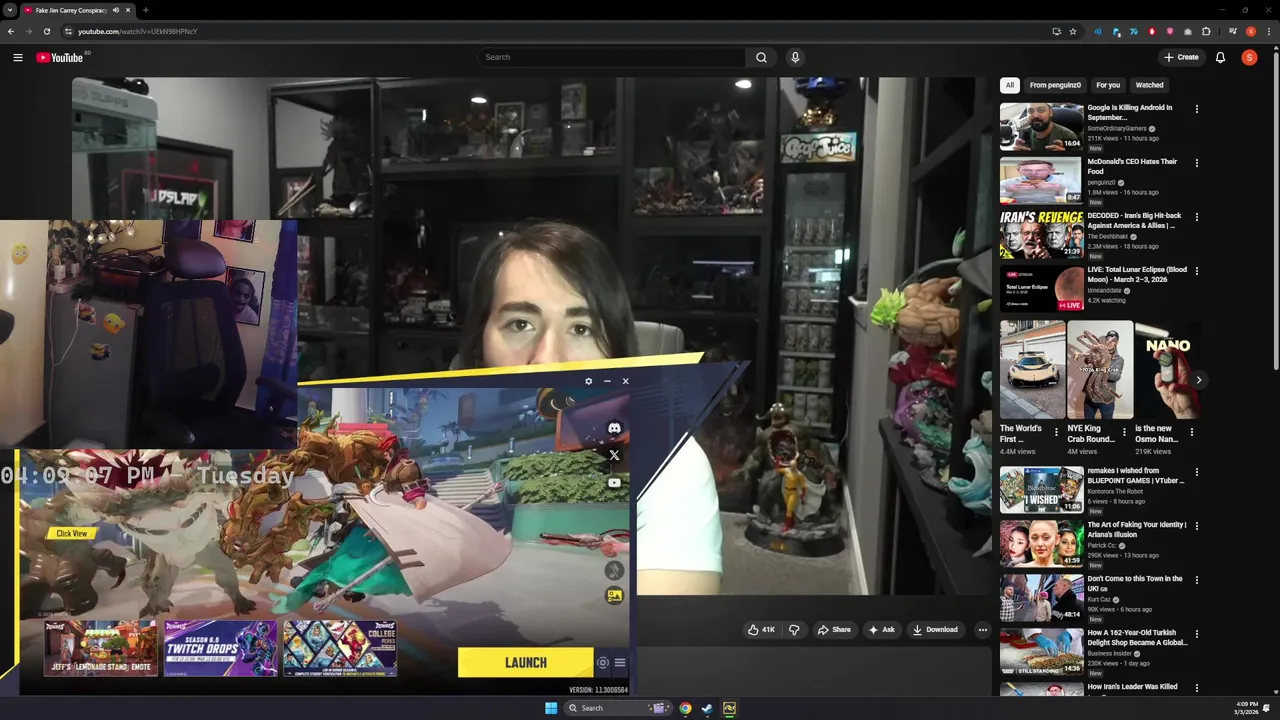
Task: Download the video via Download button
Action: [935, 630]
